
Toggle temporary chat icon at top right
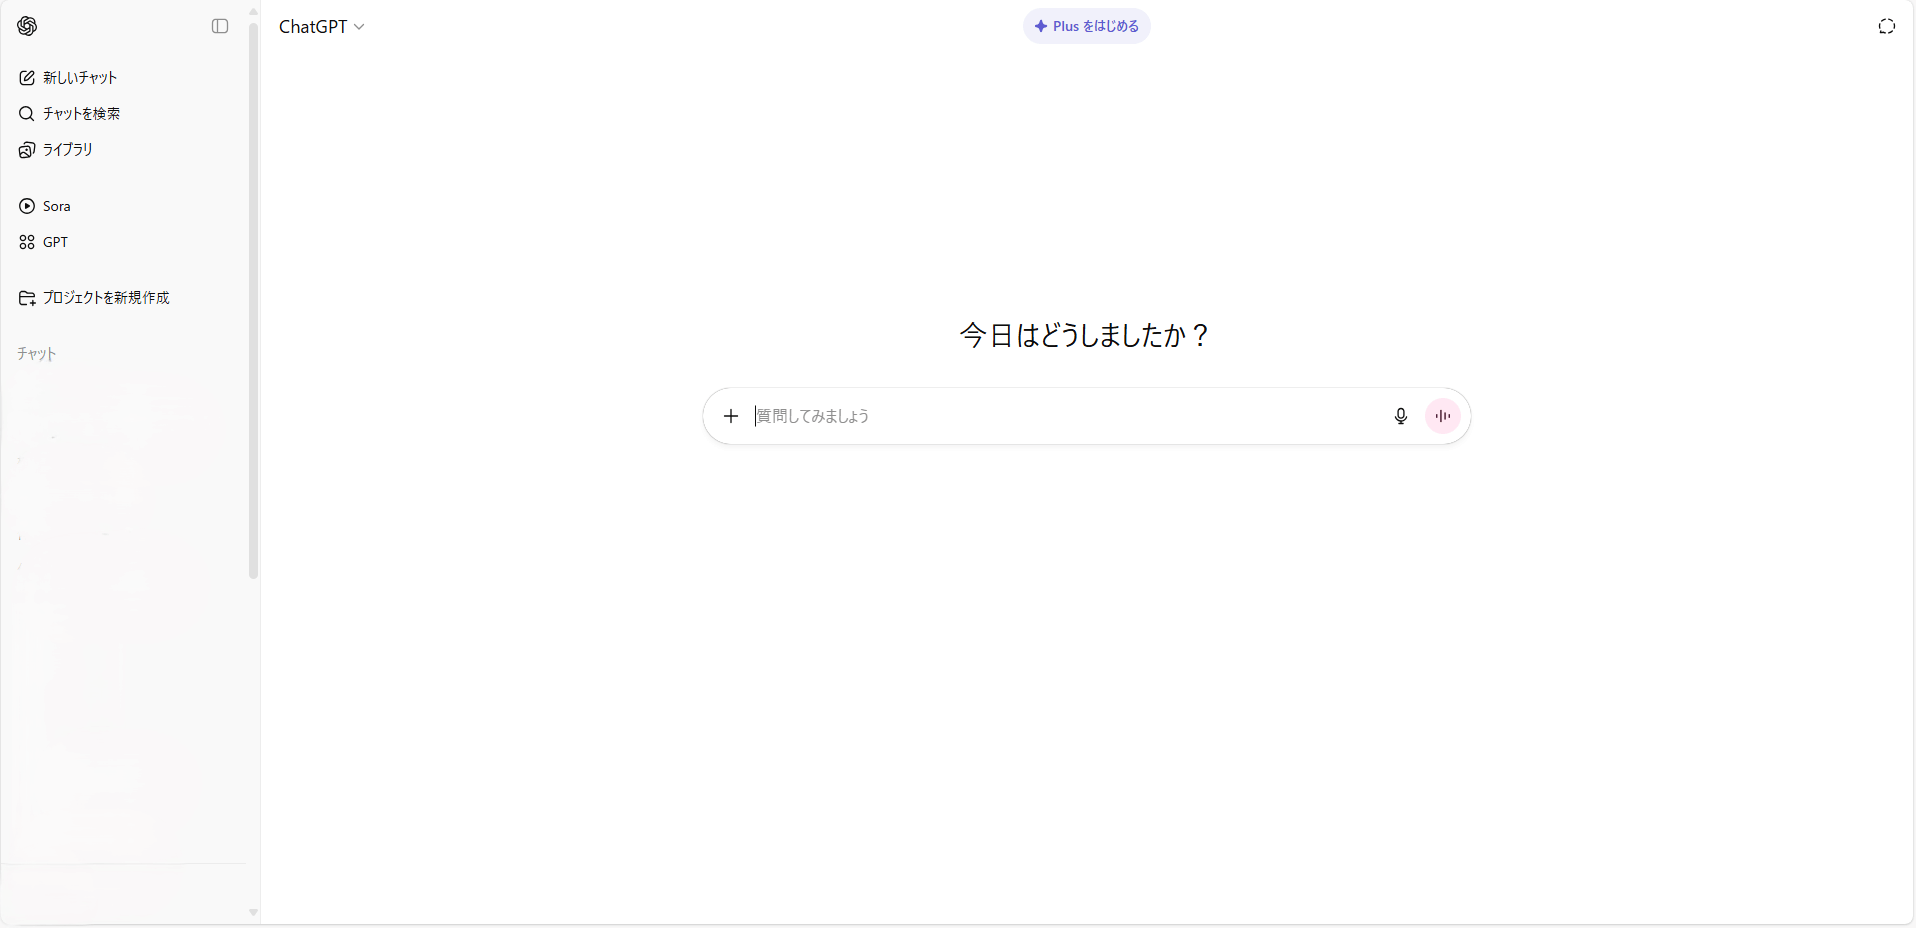(x=1886, y=26)
